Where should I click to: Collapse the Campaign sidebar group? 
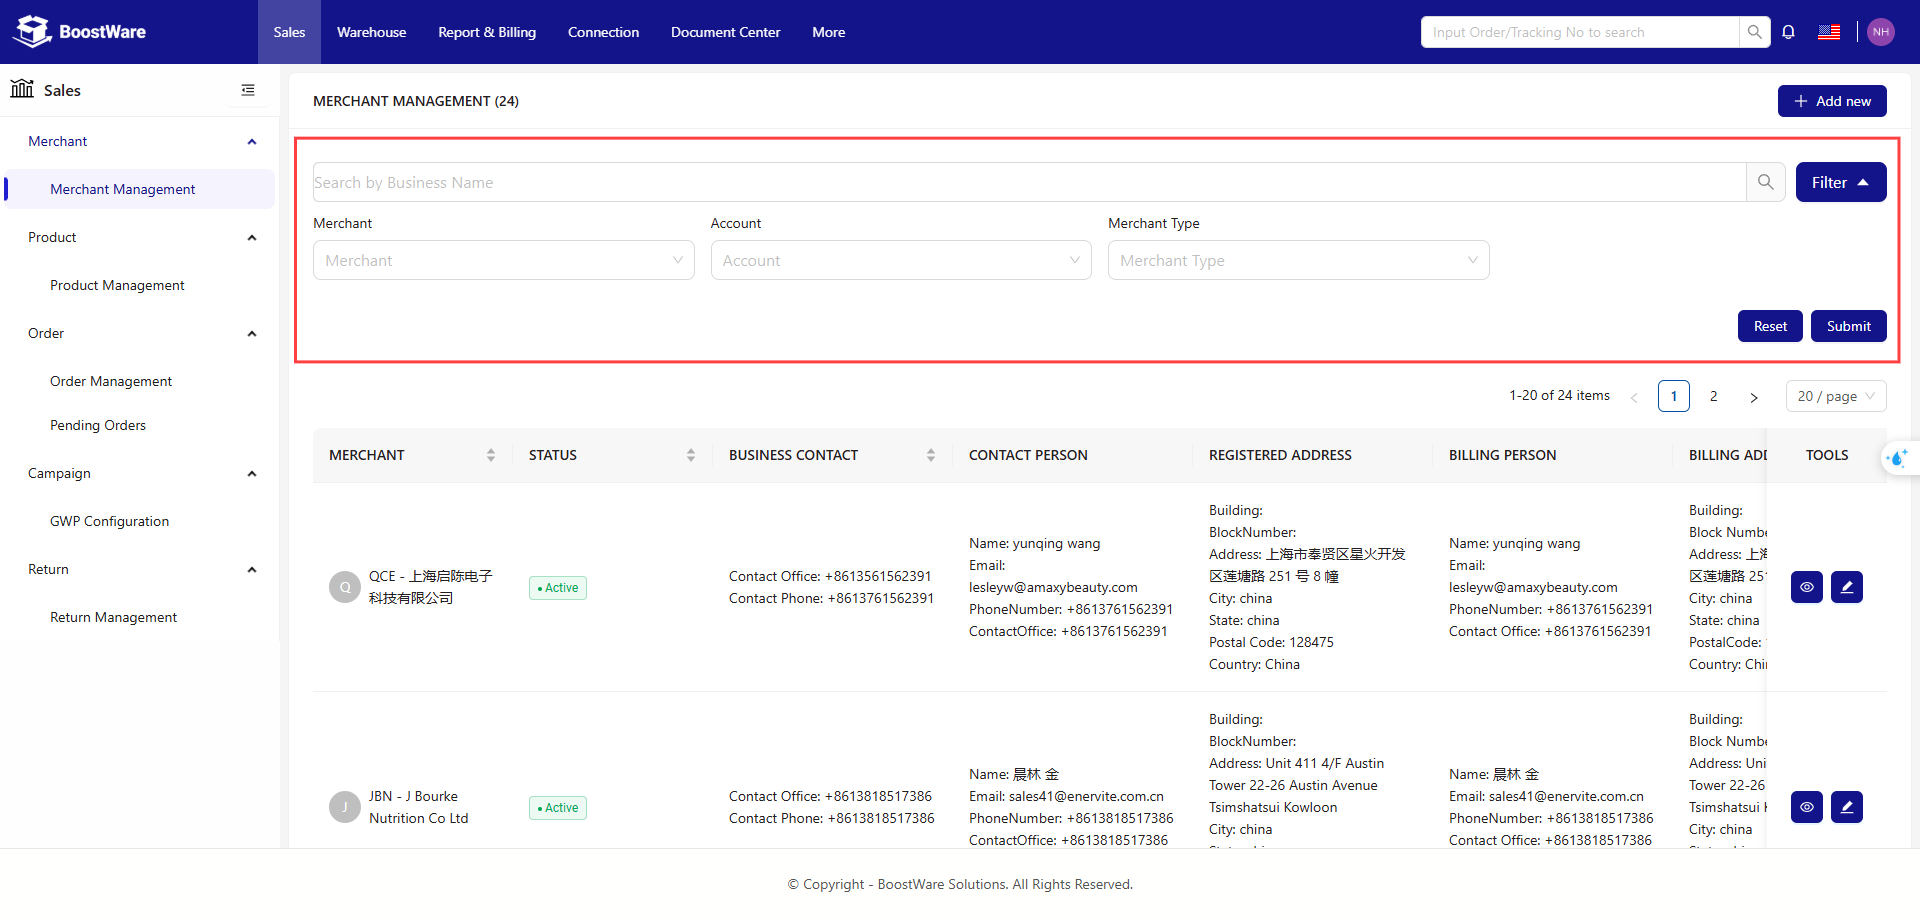coord(252,473)
